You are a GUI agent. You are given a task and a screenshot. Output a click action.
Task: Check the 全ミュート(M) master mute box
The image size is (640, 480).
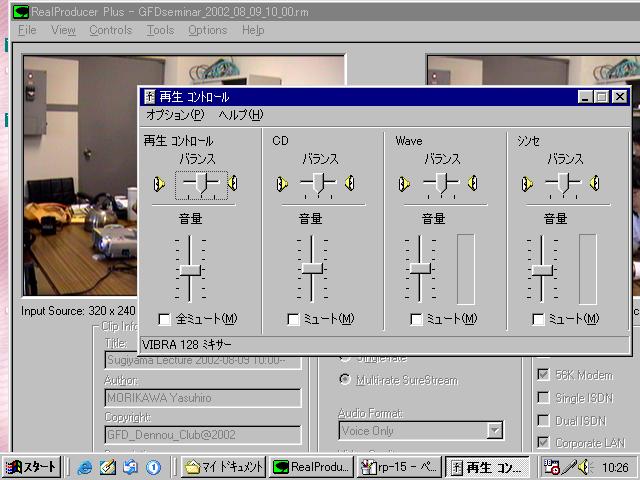tap(164, 319)
